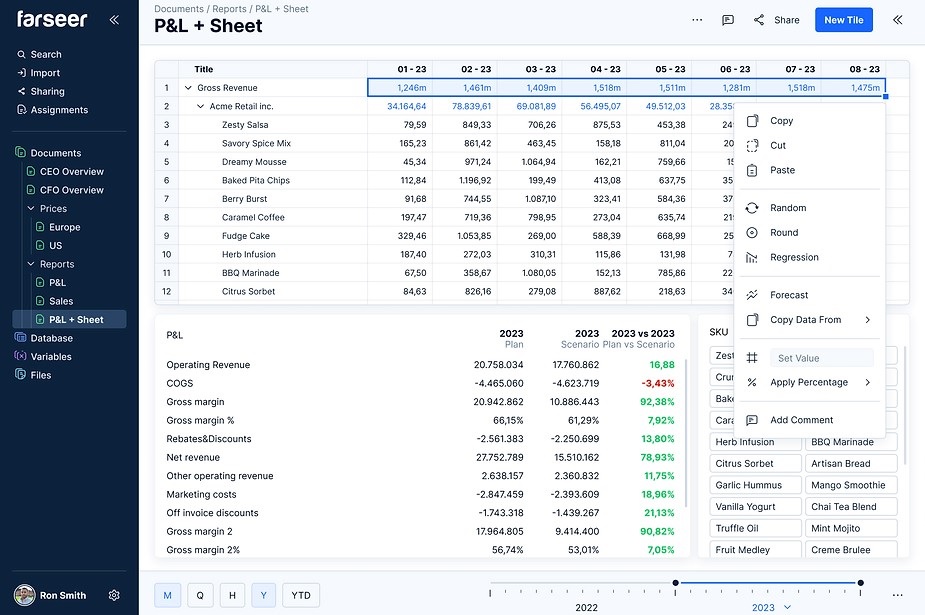Collapse the right panel with double chevron
Viewport: 925px width, 615px height.
pos(897,20)
